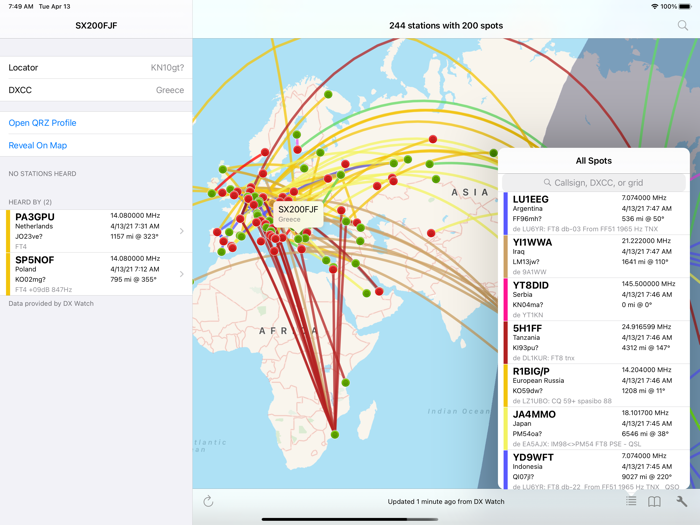Image resolution: width=700 pixels, height=525 pixels.
Task: Select the YI1WWA Iraq spot
Action: point(596,256)
